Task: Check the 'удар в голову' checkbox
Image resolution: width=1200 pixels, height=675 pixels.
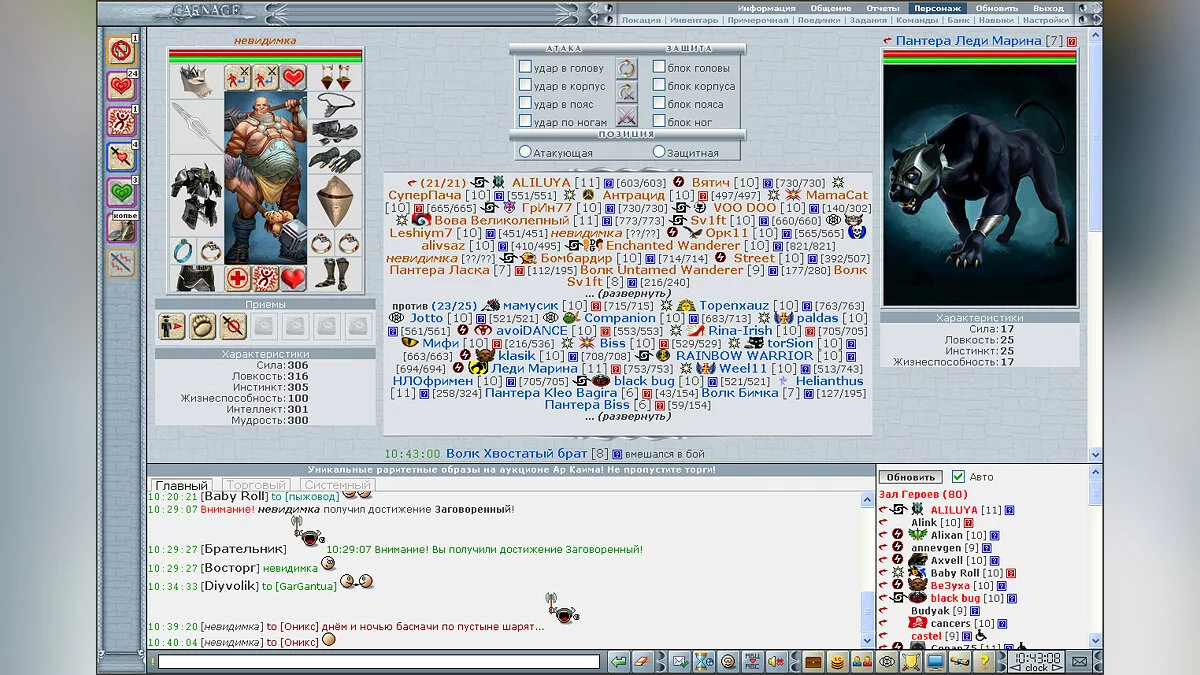Action: point(525,68)
